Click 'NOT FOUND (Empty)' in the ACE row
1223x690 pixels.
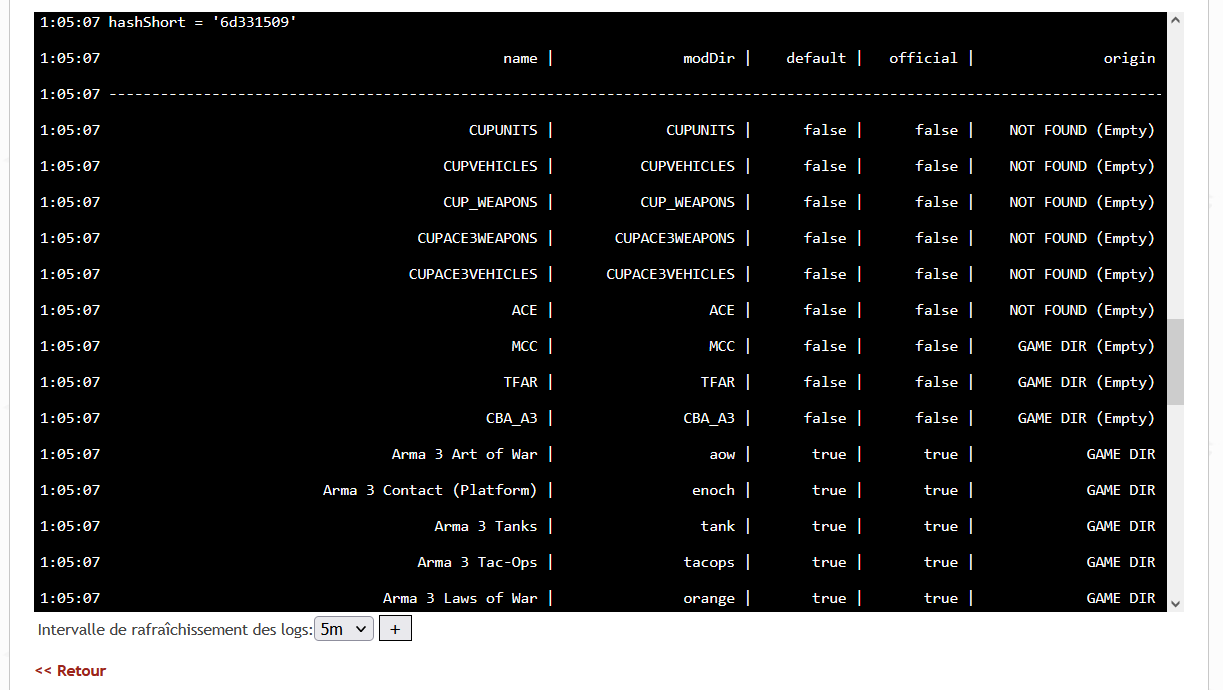1082,310
